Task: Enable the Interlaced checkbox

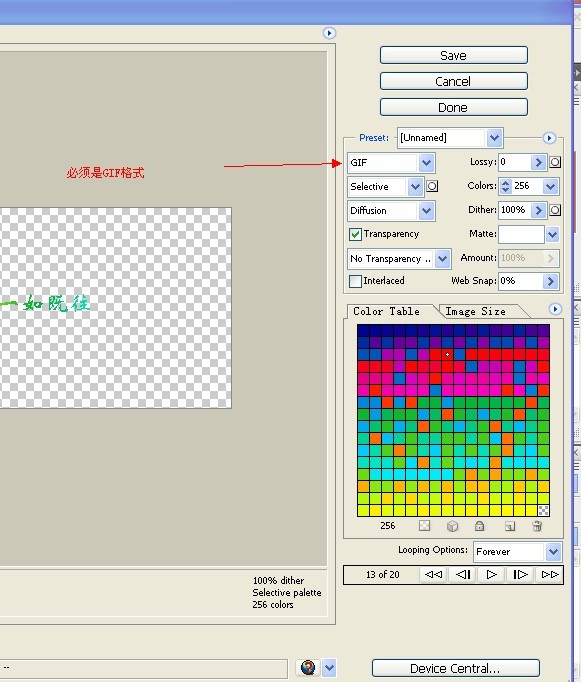Action: tap(355, 281)
